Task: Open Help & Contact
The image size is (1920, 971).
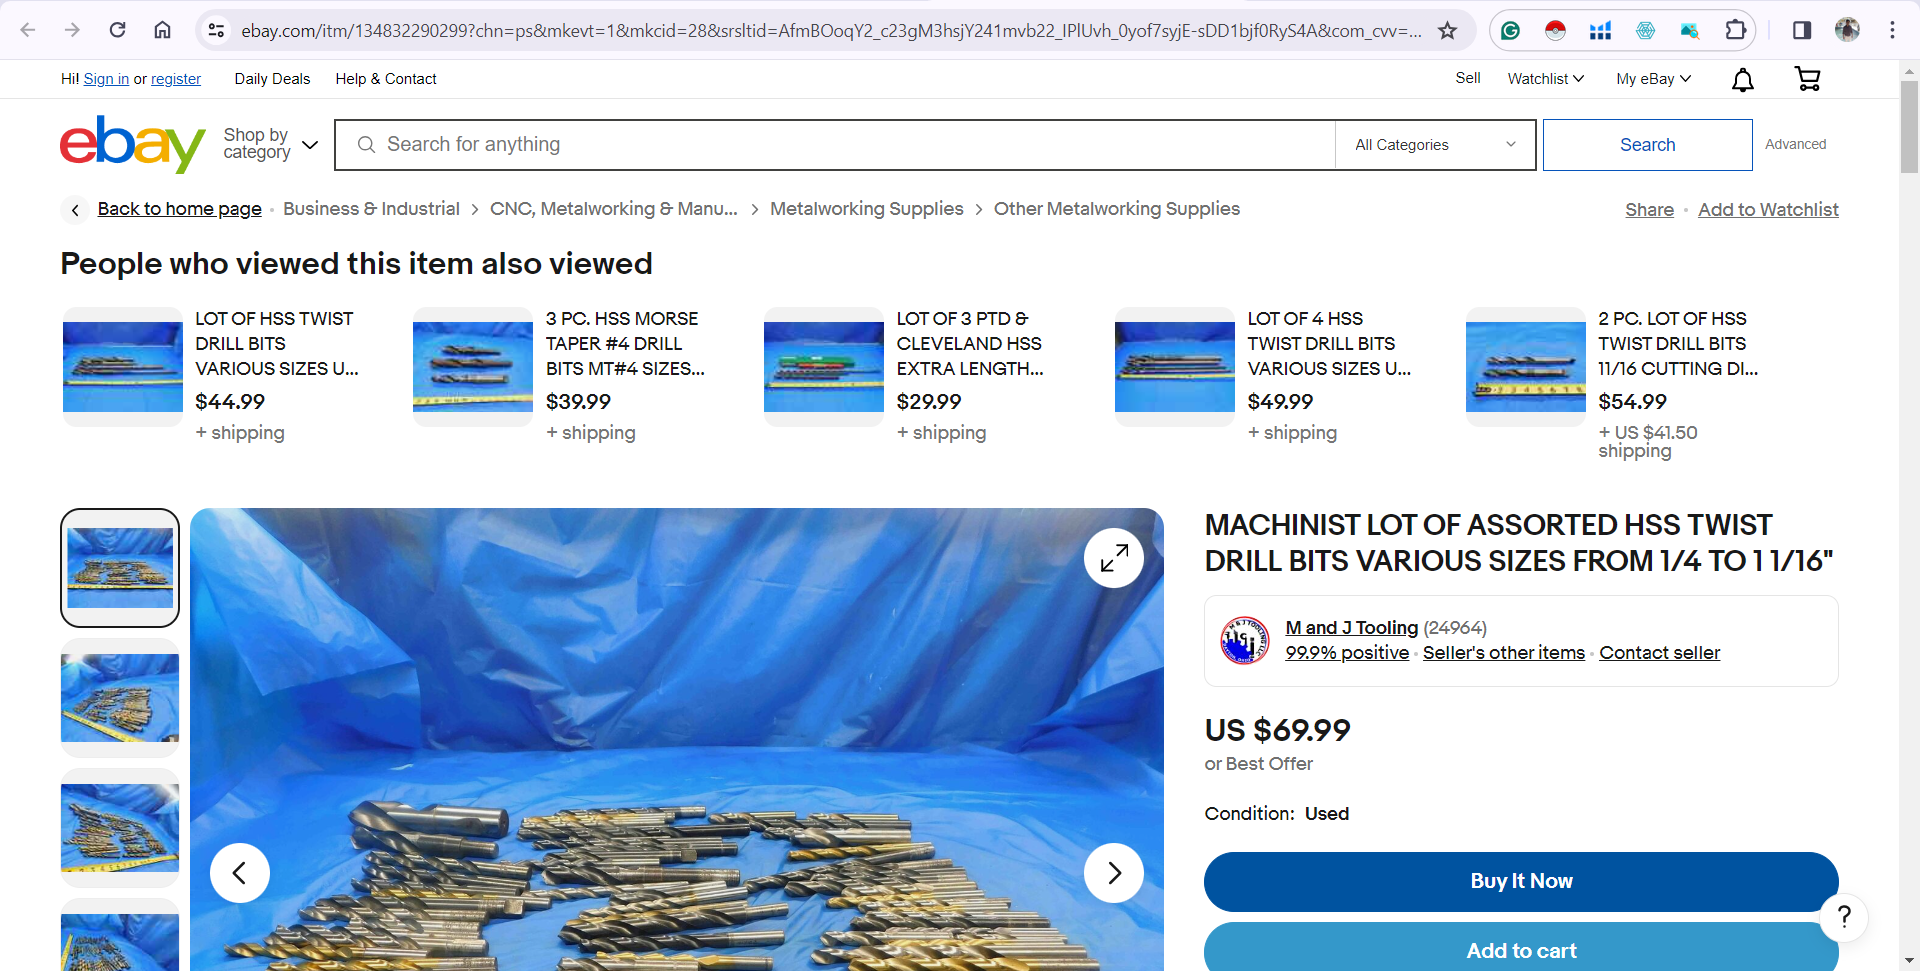Action: [386, 79]
